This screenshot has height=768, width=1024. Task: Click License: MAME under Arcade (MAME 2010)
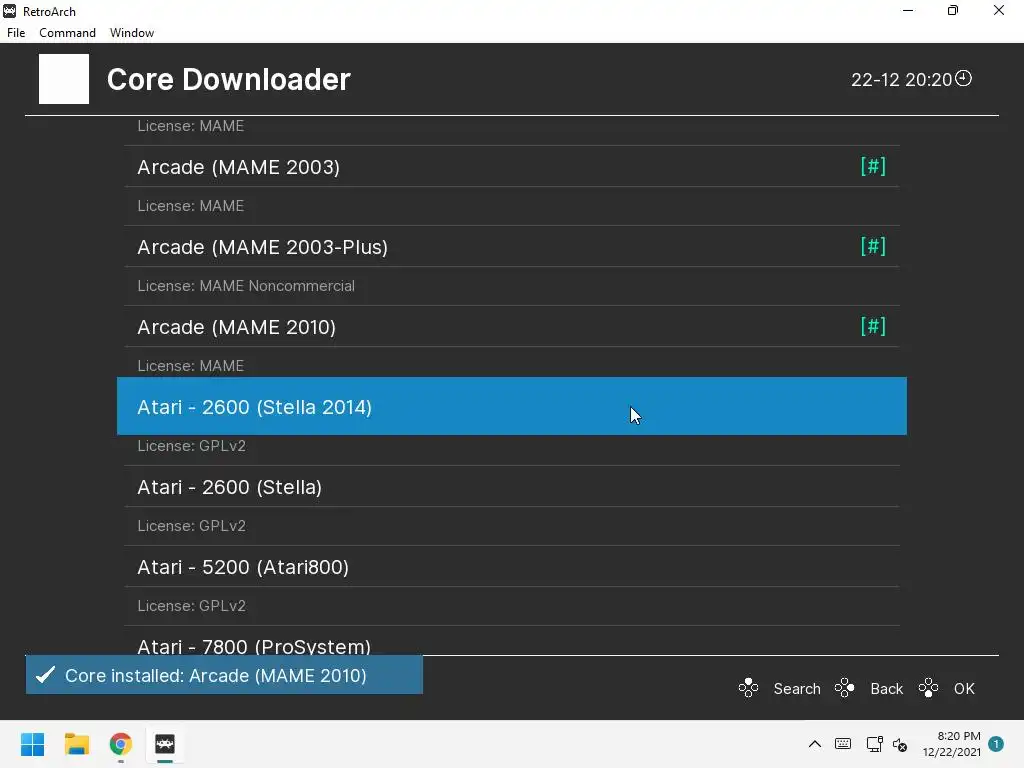[x=191, y=366]
